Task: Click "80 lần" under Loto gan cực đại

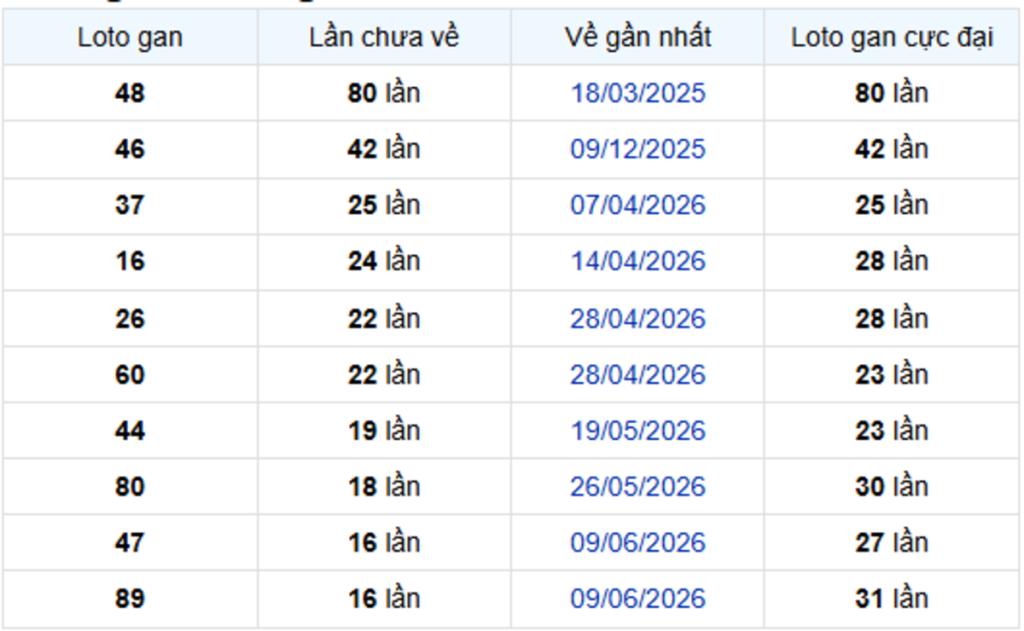Action: tap(892, 93)
